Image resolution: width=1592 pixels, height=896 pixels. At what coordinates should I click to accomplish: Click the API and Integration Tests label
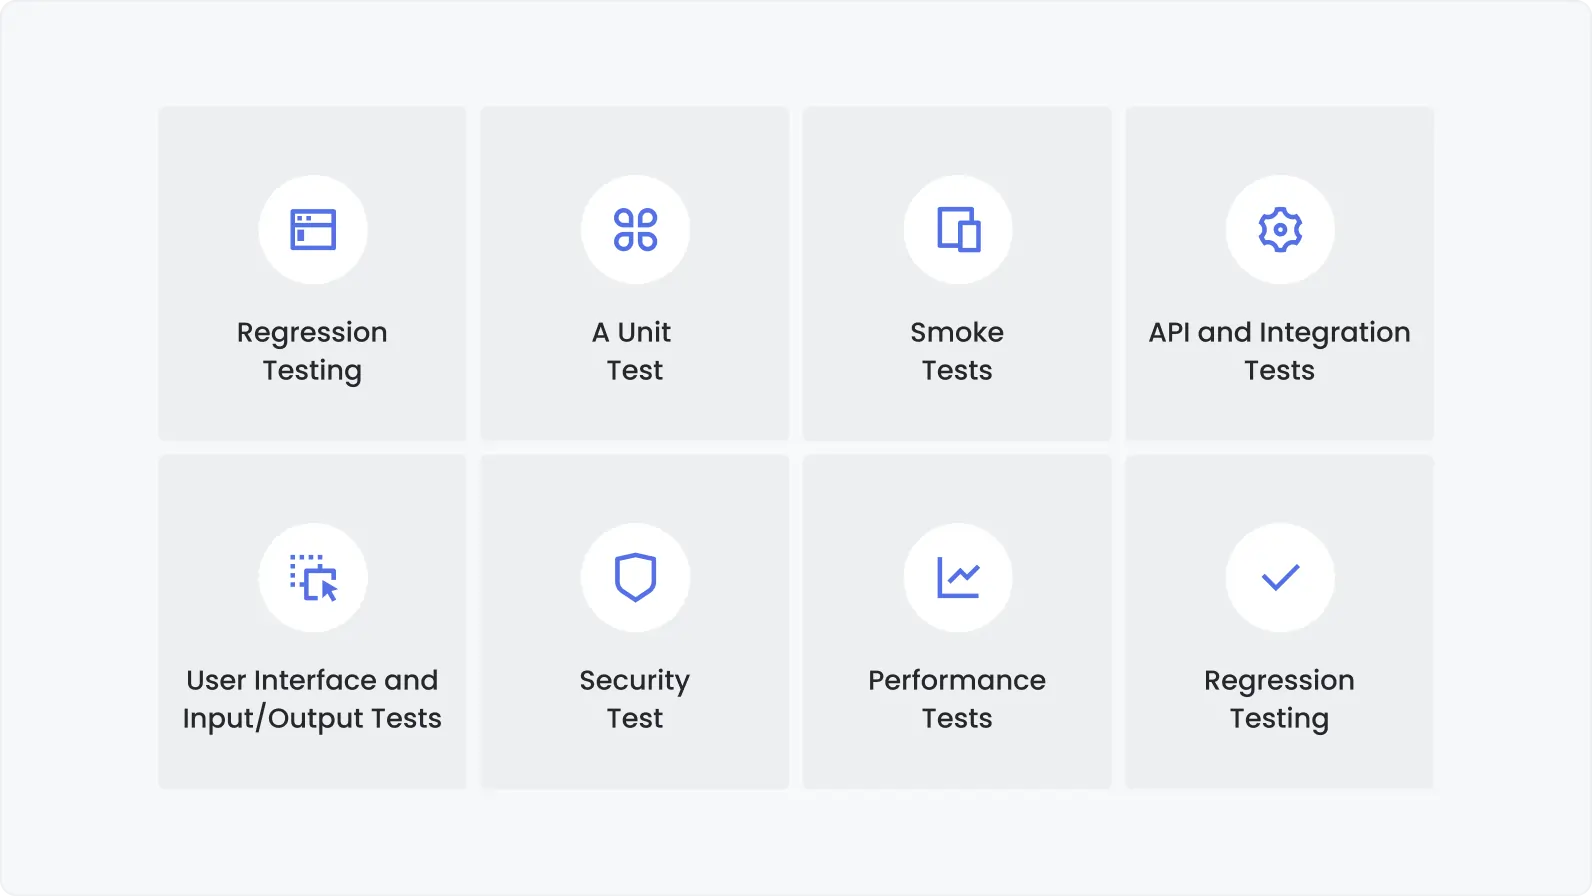1279,351
